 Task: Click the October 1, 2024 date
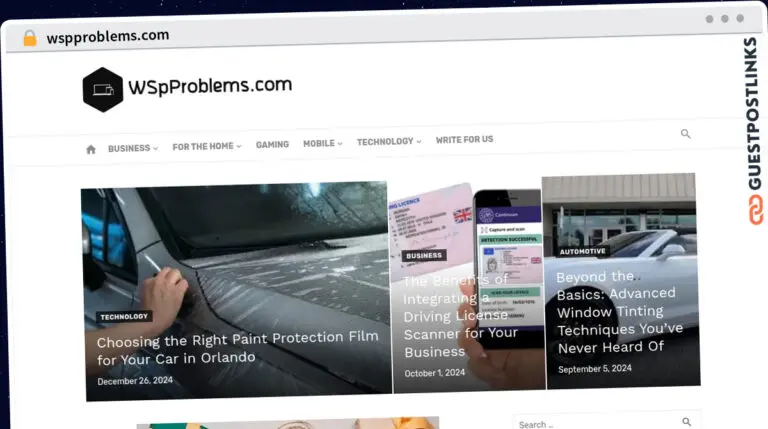(x=434, y=373)
